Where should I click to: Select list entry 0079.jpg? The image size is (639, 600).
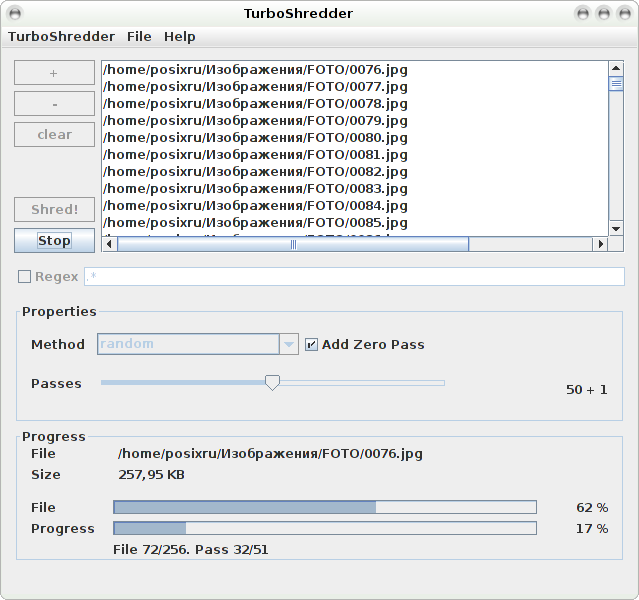pyautogui.click(x=355, y=121)
